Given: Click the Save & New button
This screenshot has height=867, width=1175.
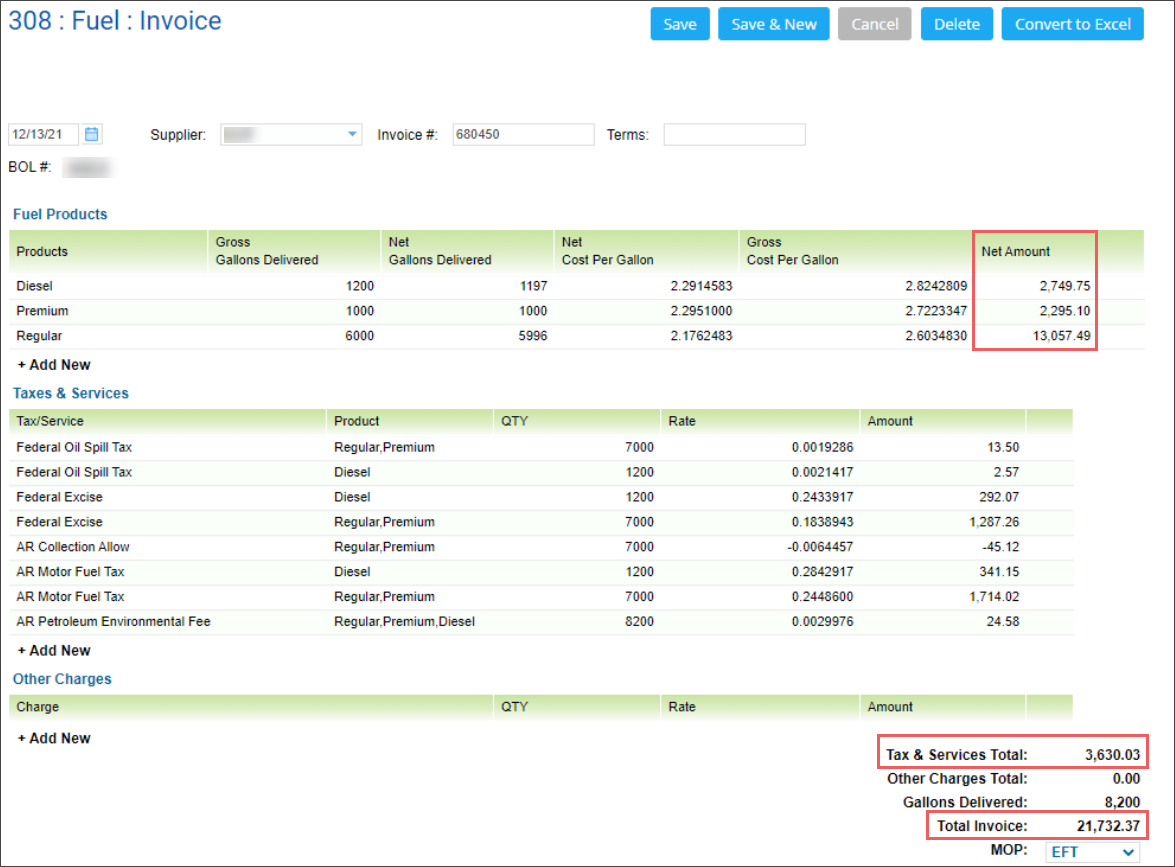Looking at the screenshot, I should click(x=773, y=24).
